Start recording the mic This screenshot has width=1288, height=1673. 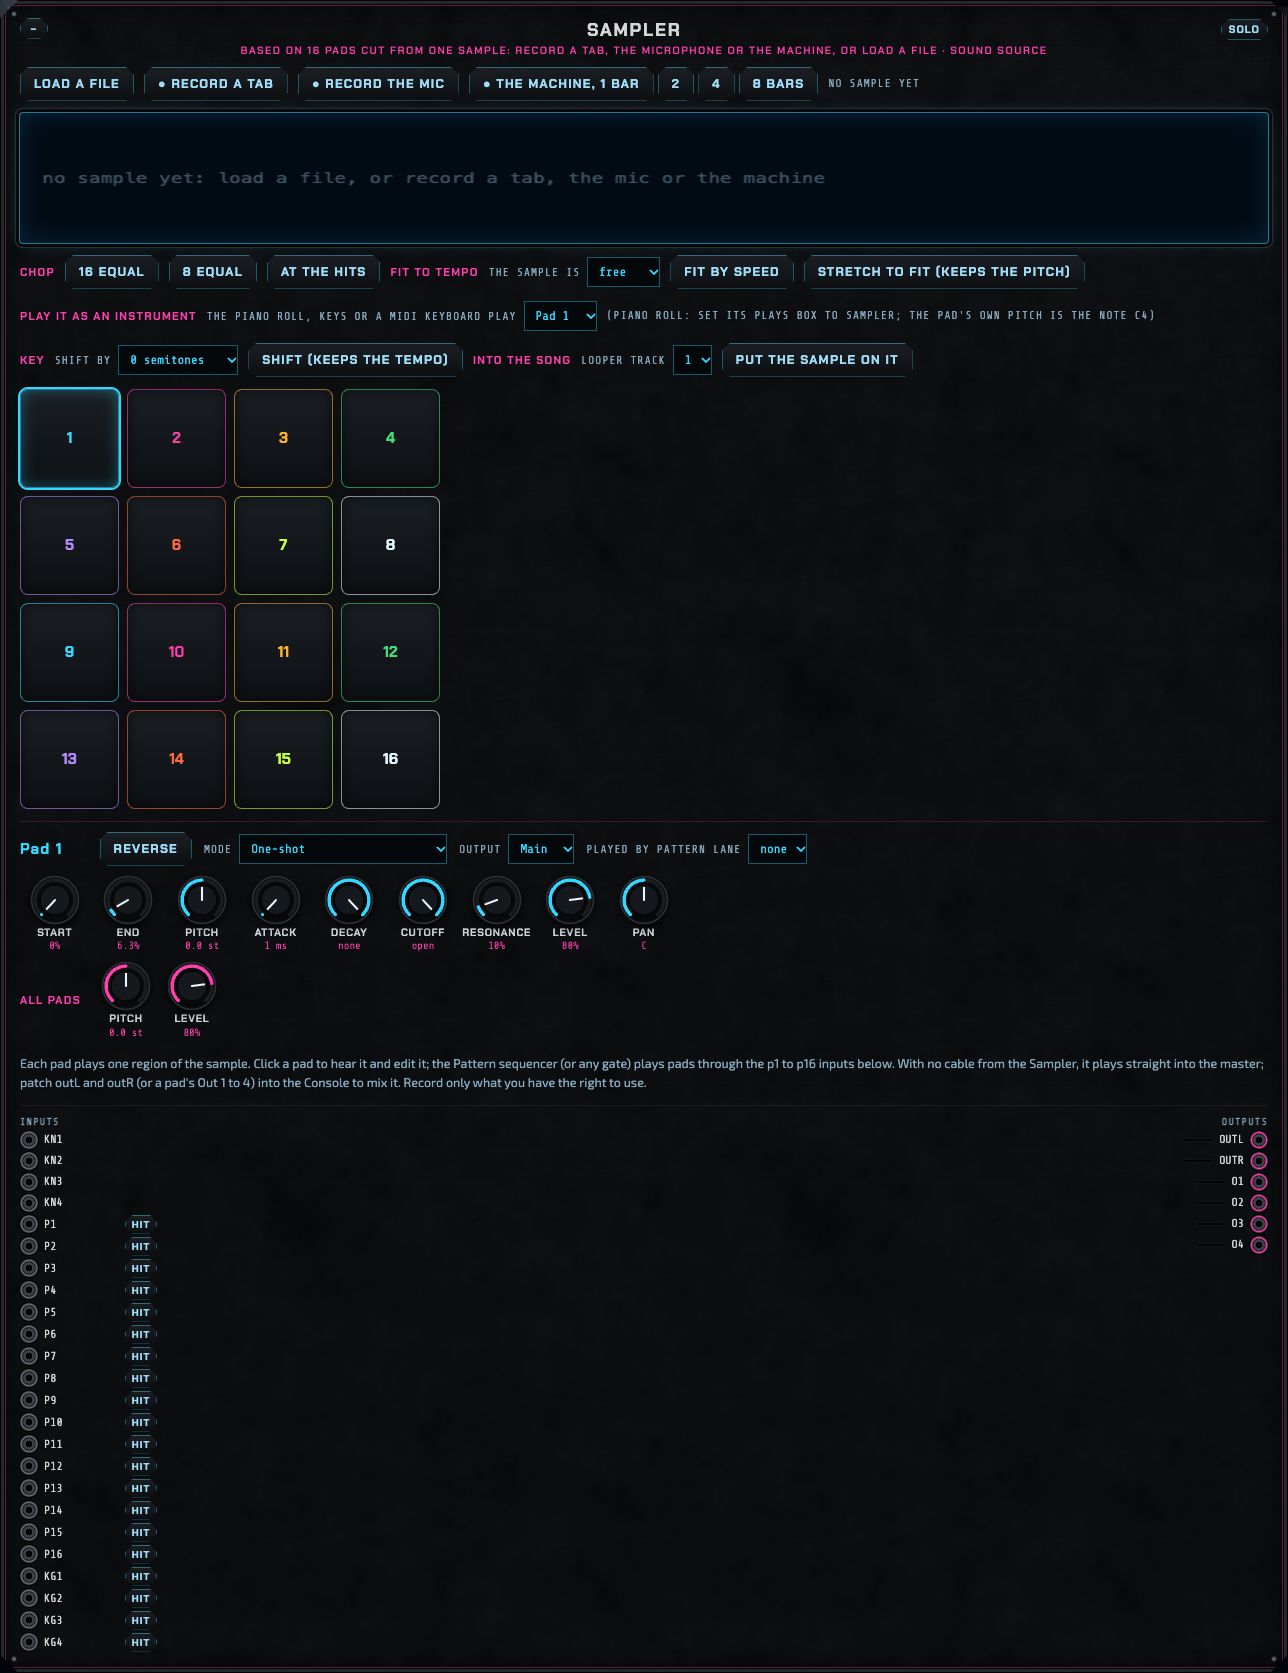(378, 84)
